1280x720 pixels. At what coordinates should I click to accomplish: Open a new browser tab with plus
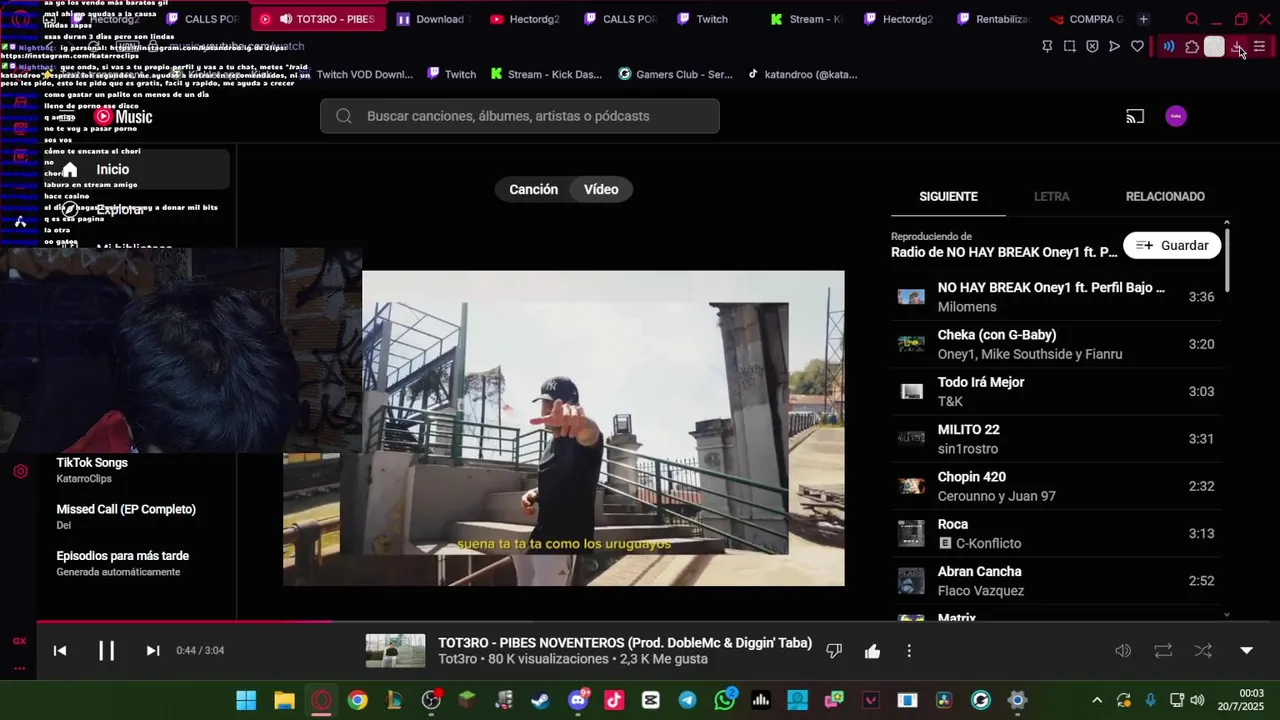point(1143,19)
